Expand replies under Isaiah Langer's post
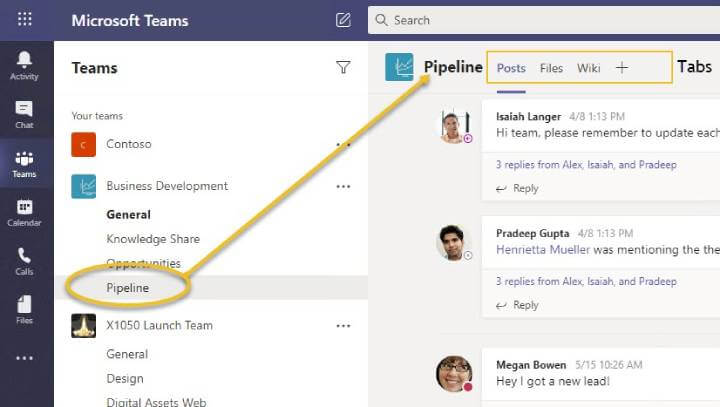720x407 pixels. point(586,164)
